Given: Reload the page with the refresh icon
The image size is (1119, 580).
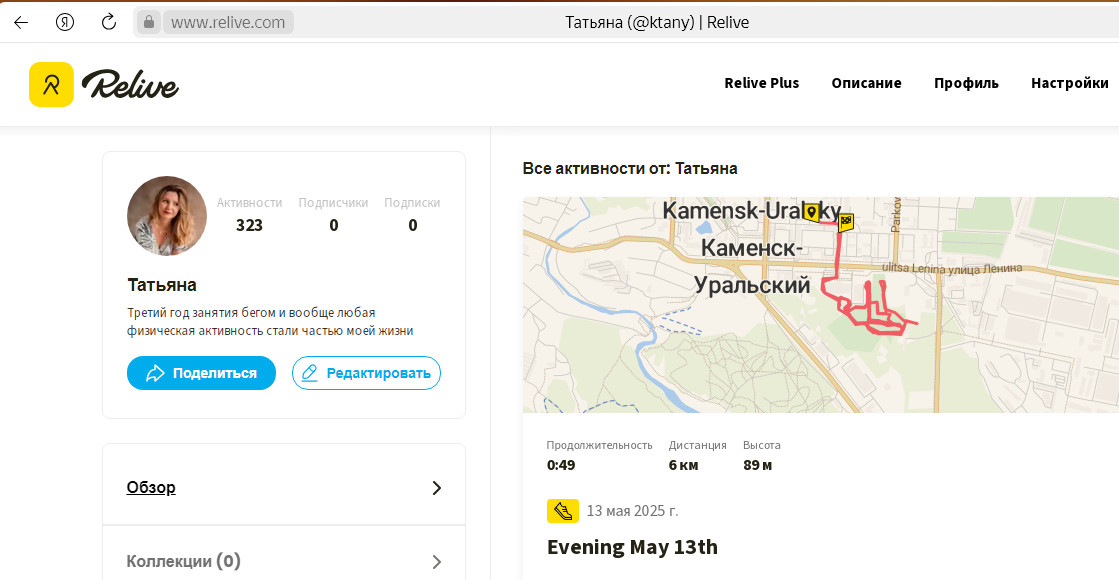Looking at the screenshot, I should tap(108, 22).
